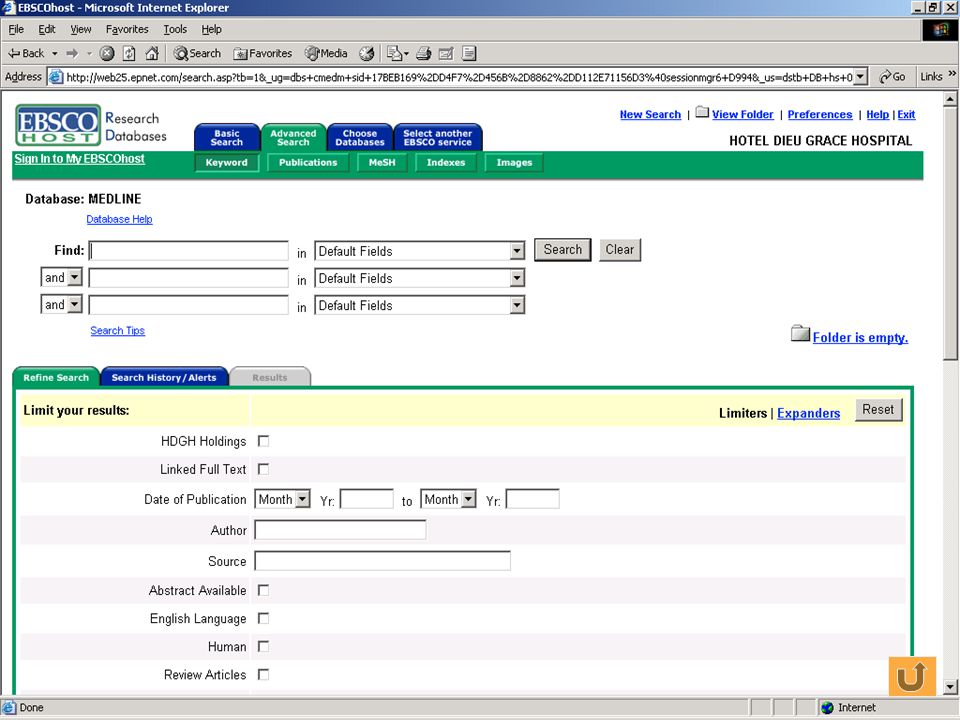
Task: Click the page icon in the address bar
Action: click(x=56, y=77)
